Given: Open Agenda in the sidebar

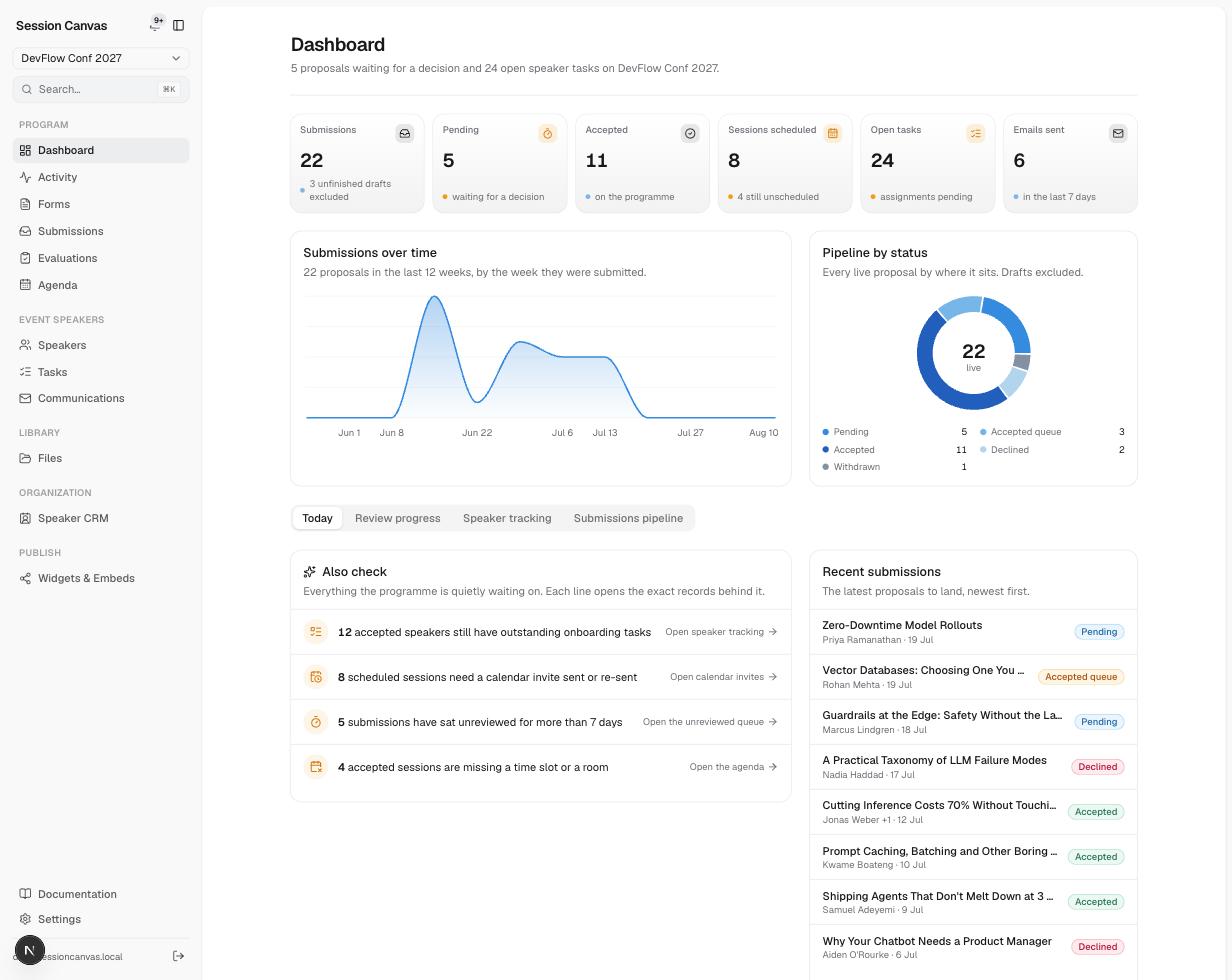Looking at the screenshot, I should point(101,285).
